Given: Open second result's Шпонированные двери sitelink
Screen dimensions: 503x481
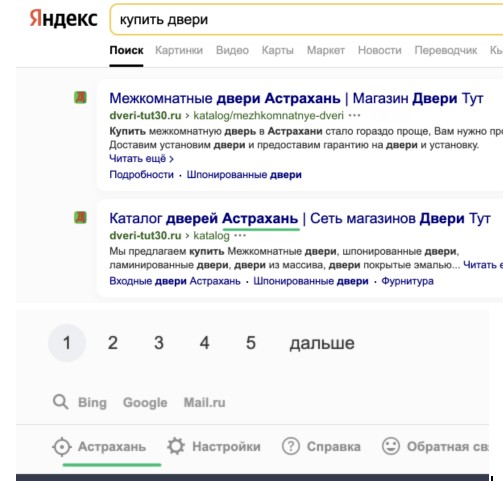Looking at the screenshot, I should (311, 281).
